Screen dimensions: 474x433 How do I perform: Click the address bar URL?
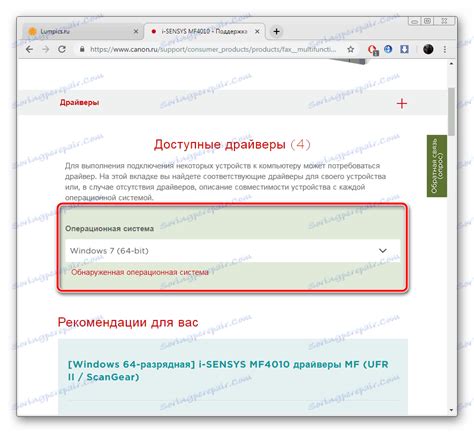pos(213,50)
